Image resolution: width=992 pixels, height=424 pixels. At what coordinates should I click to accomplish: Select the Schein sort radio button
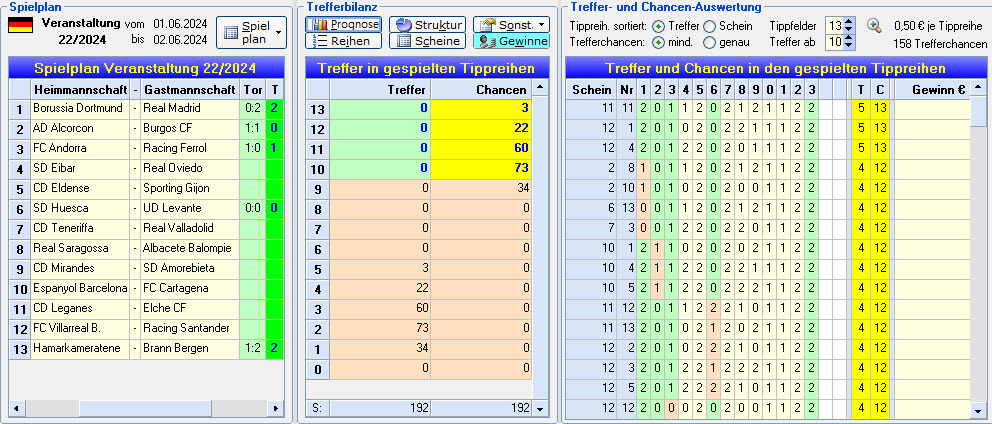click(709, 26)
